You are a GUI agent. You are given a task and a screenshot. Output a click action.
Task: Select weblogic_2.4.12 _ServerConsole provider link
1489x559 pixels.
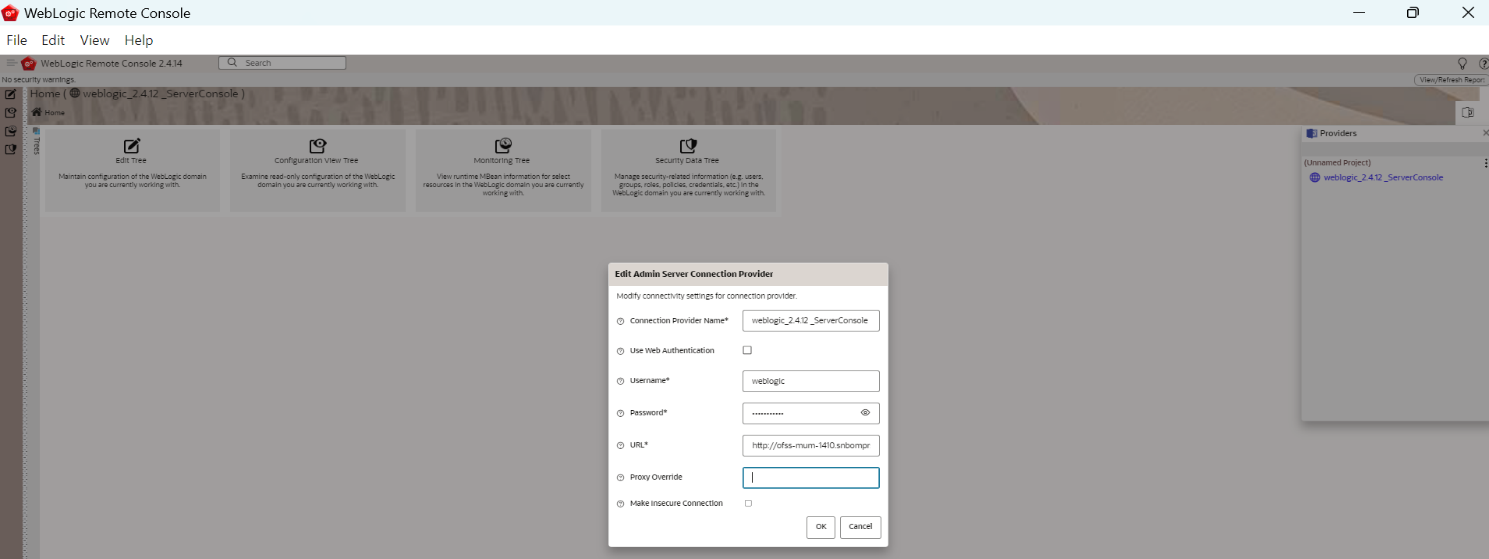pyautogui.click(x=1383, y=178)
